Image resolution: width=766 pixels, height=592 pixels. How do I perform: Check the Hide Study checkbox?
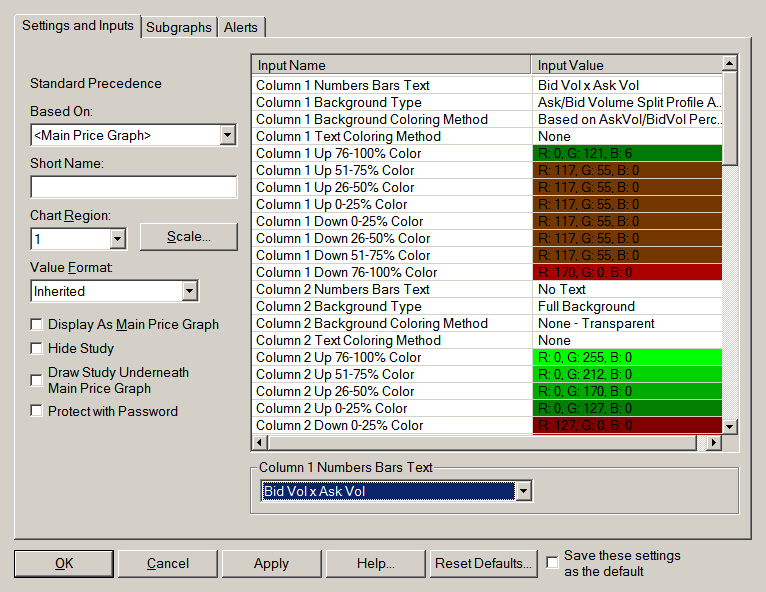click(37, 349)
